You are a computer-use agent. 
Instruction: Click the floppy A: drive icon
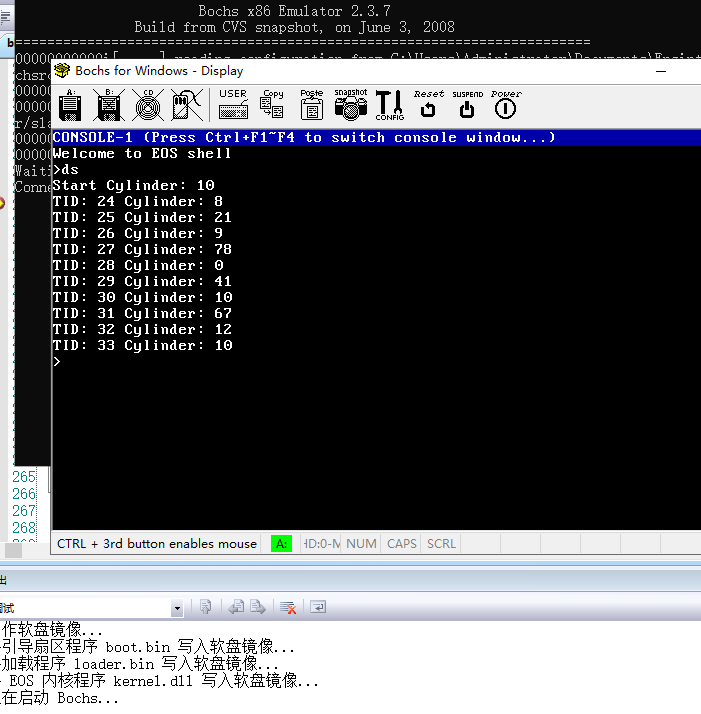(70, 106)
